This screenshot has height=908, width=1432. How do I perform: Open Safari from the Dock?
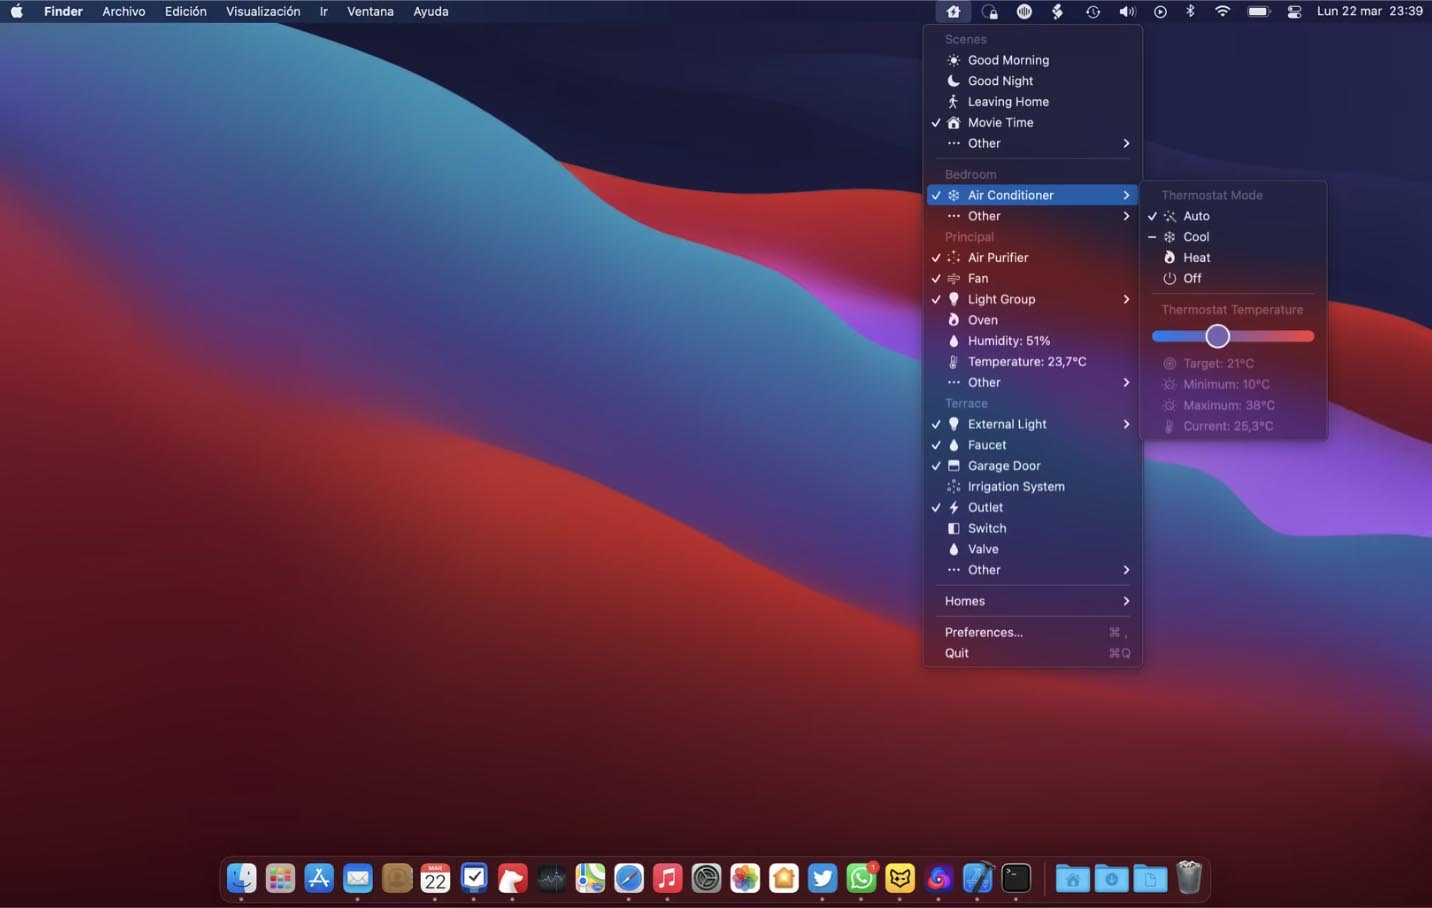click(629, 878)
